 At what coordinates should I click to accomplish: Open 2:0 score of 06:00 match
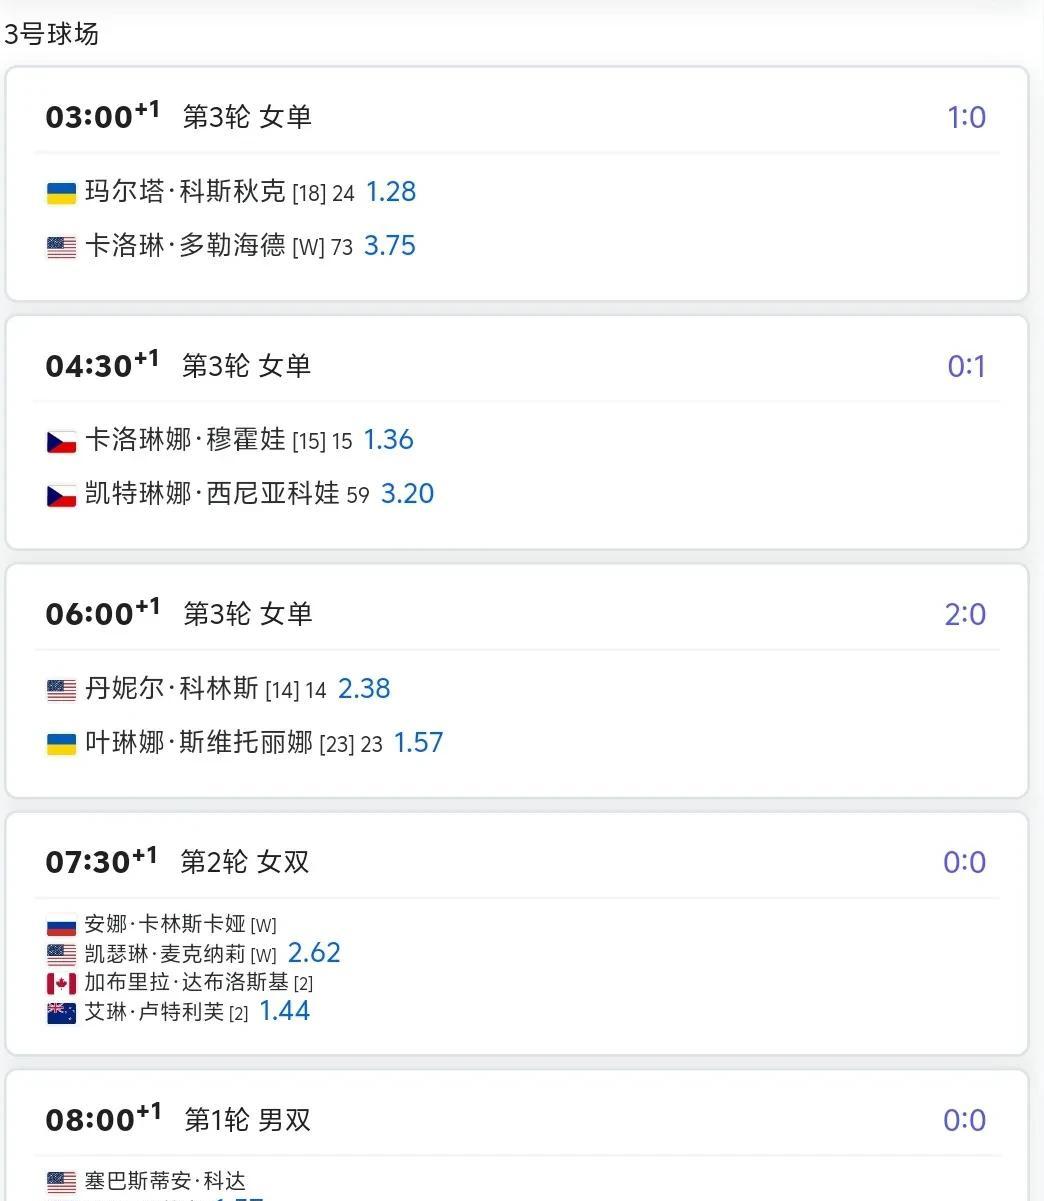965,614
